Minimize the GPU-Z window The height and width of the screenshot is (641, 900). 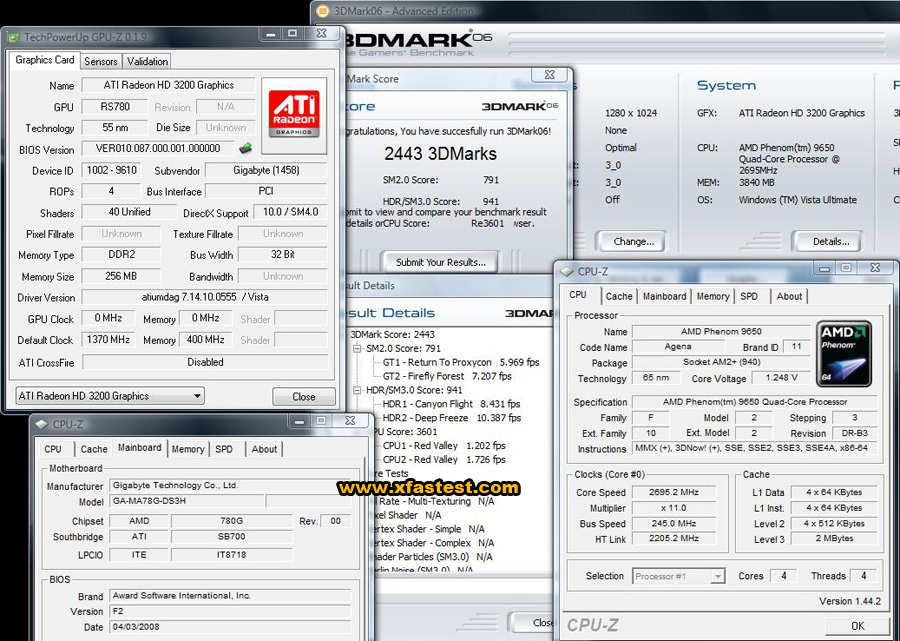(x=269, y=34)
